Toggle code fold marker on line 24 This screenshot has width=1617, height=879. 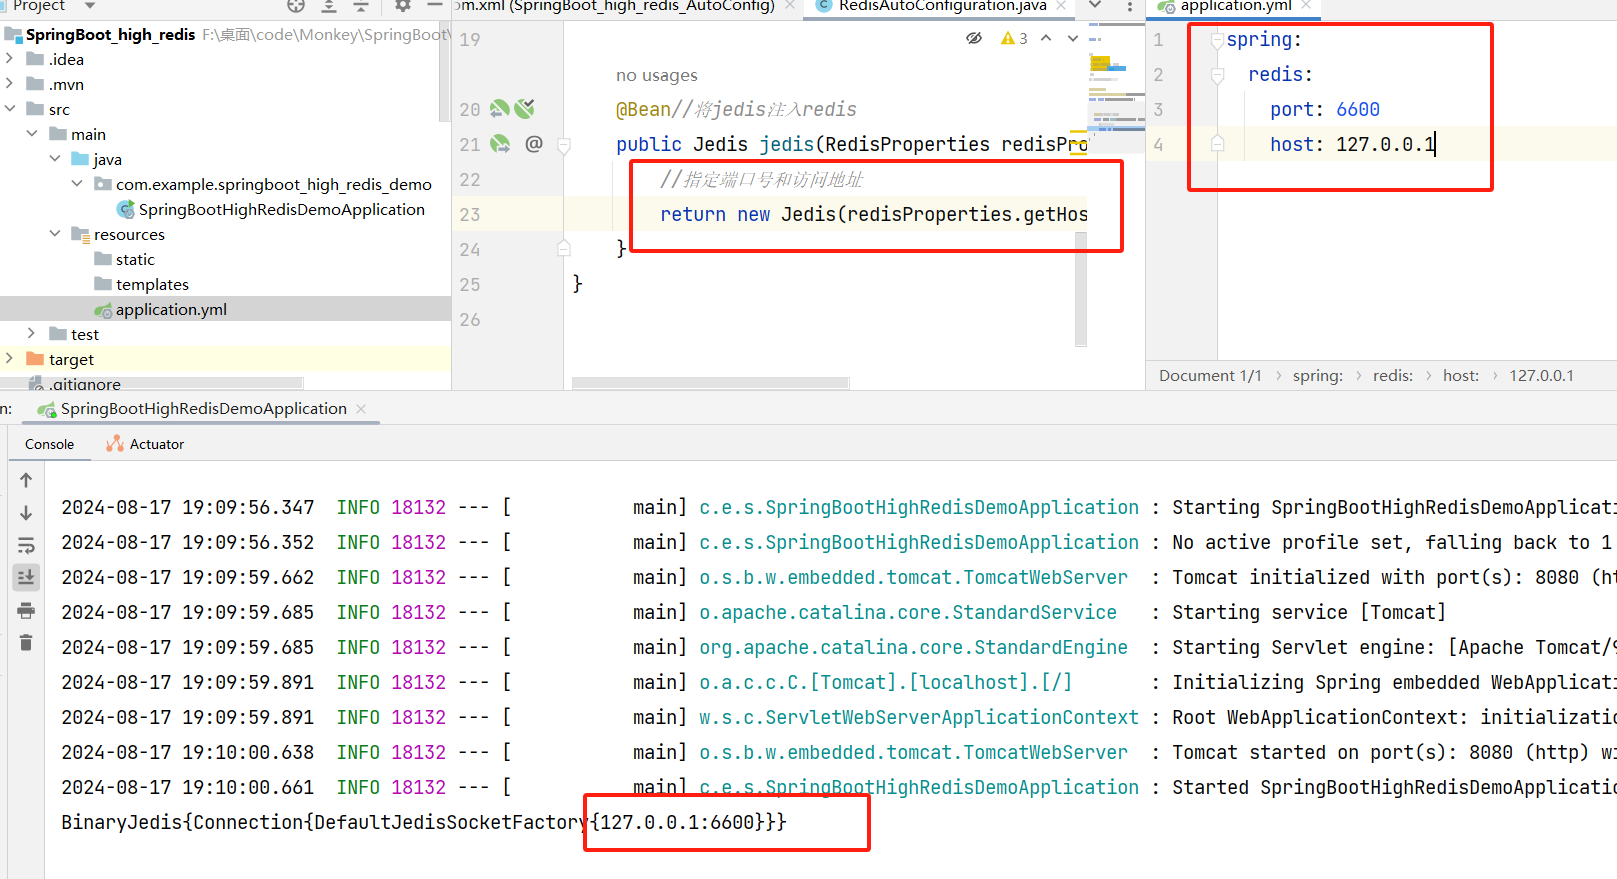pos(564,248)
